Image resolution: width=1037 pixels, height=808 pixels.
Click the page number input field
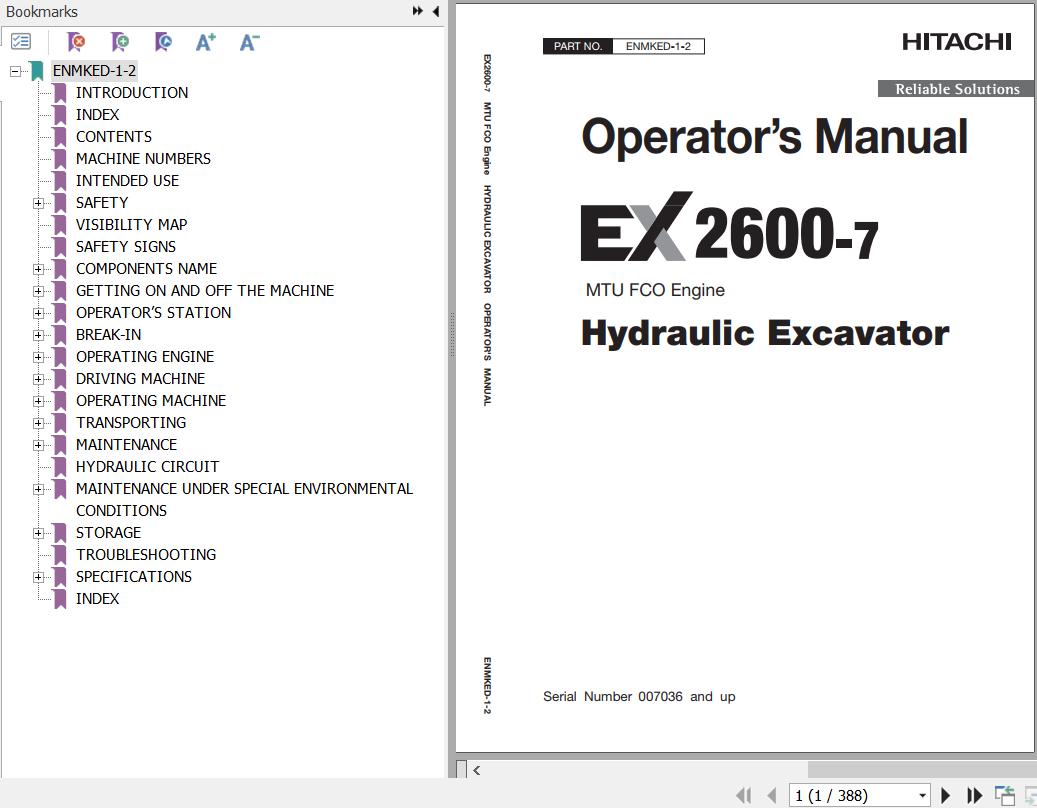click(852, 795)
